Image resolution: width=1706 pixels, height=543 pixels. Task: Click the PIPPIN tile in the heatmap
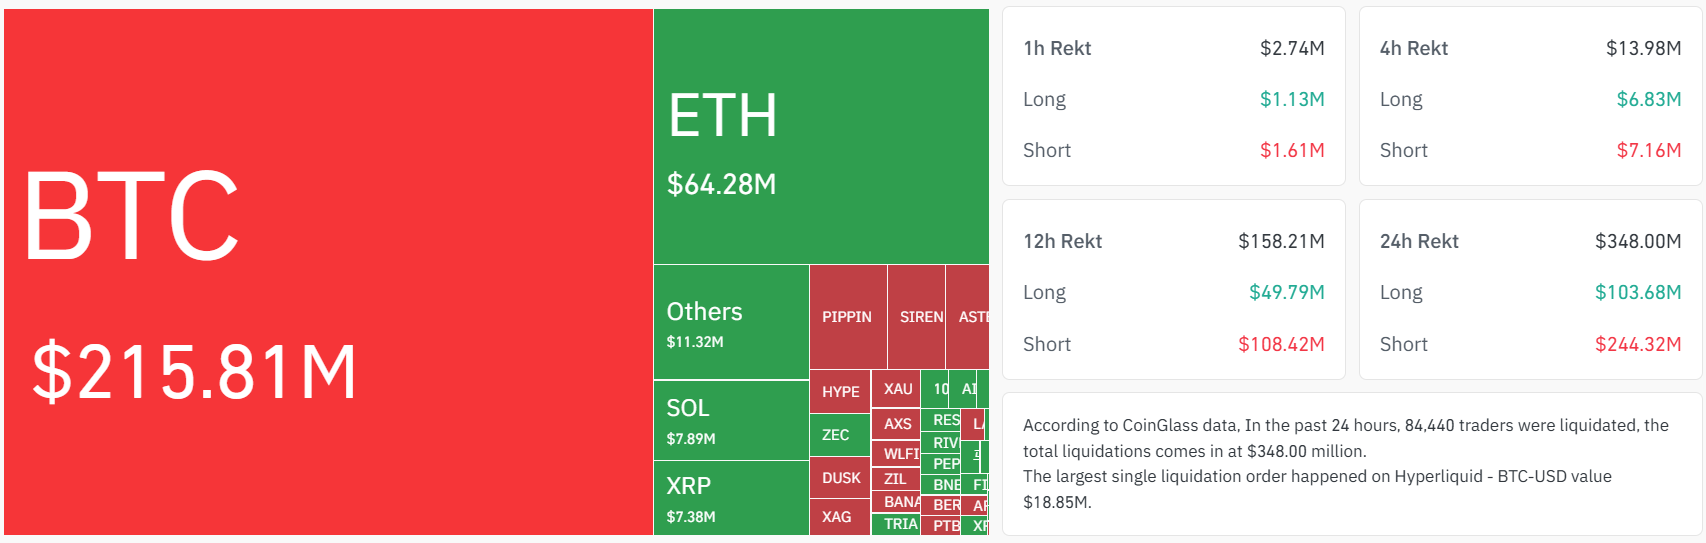(847, 317)
